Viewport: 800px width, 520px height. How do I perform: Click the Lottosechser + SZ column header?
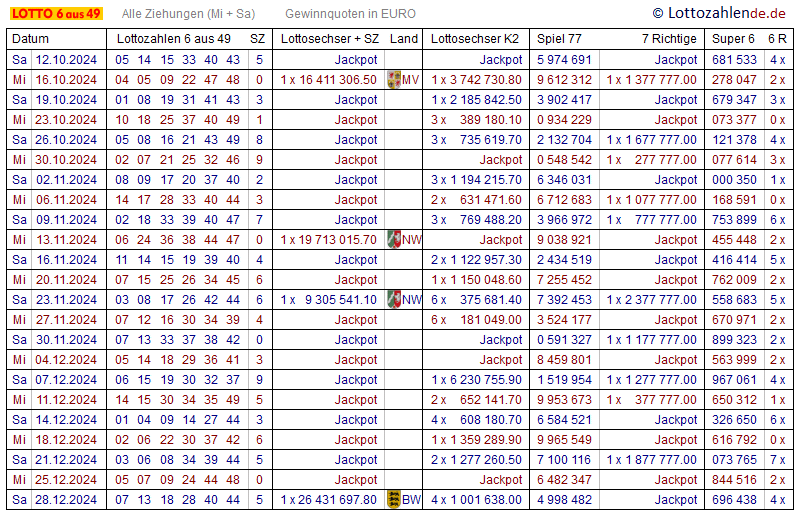pos(330,38)
